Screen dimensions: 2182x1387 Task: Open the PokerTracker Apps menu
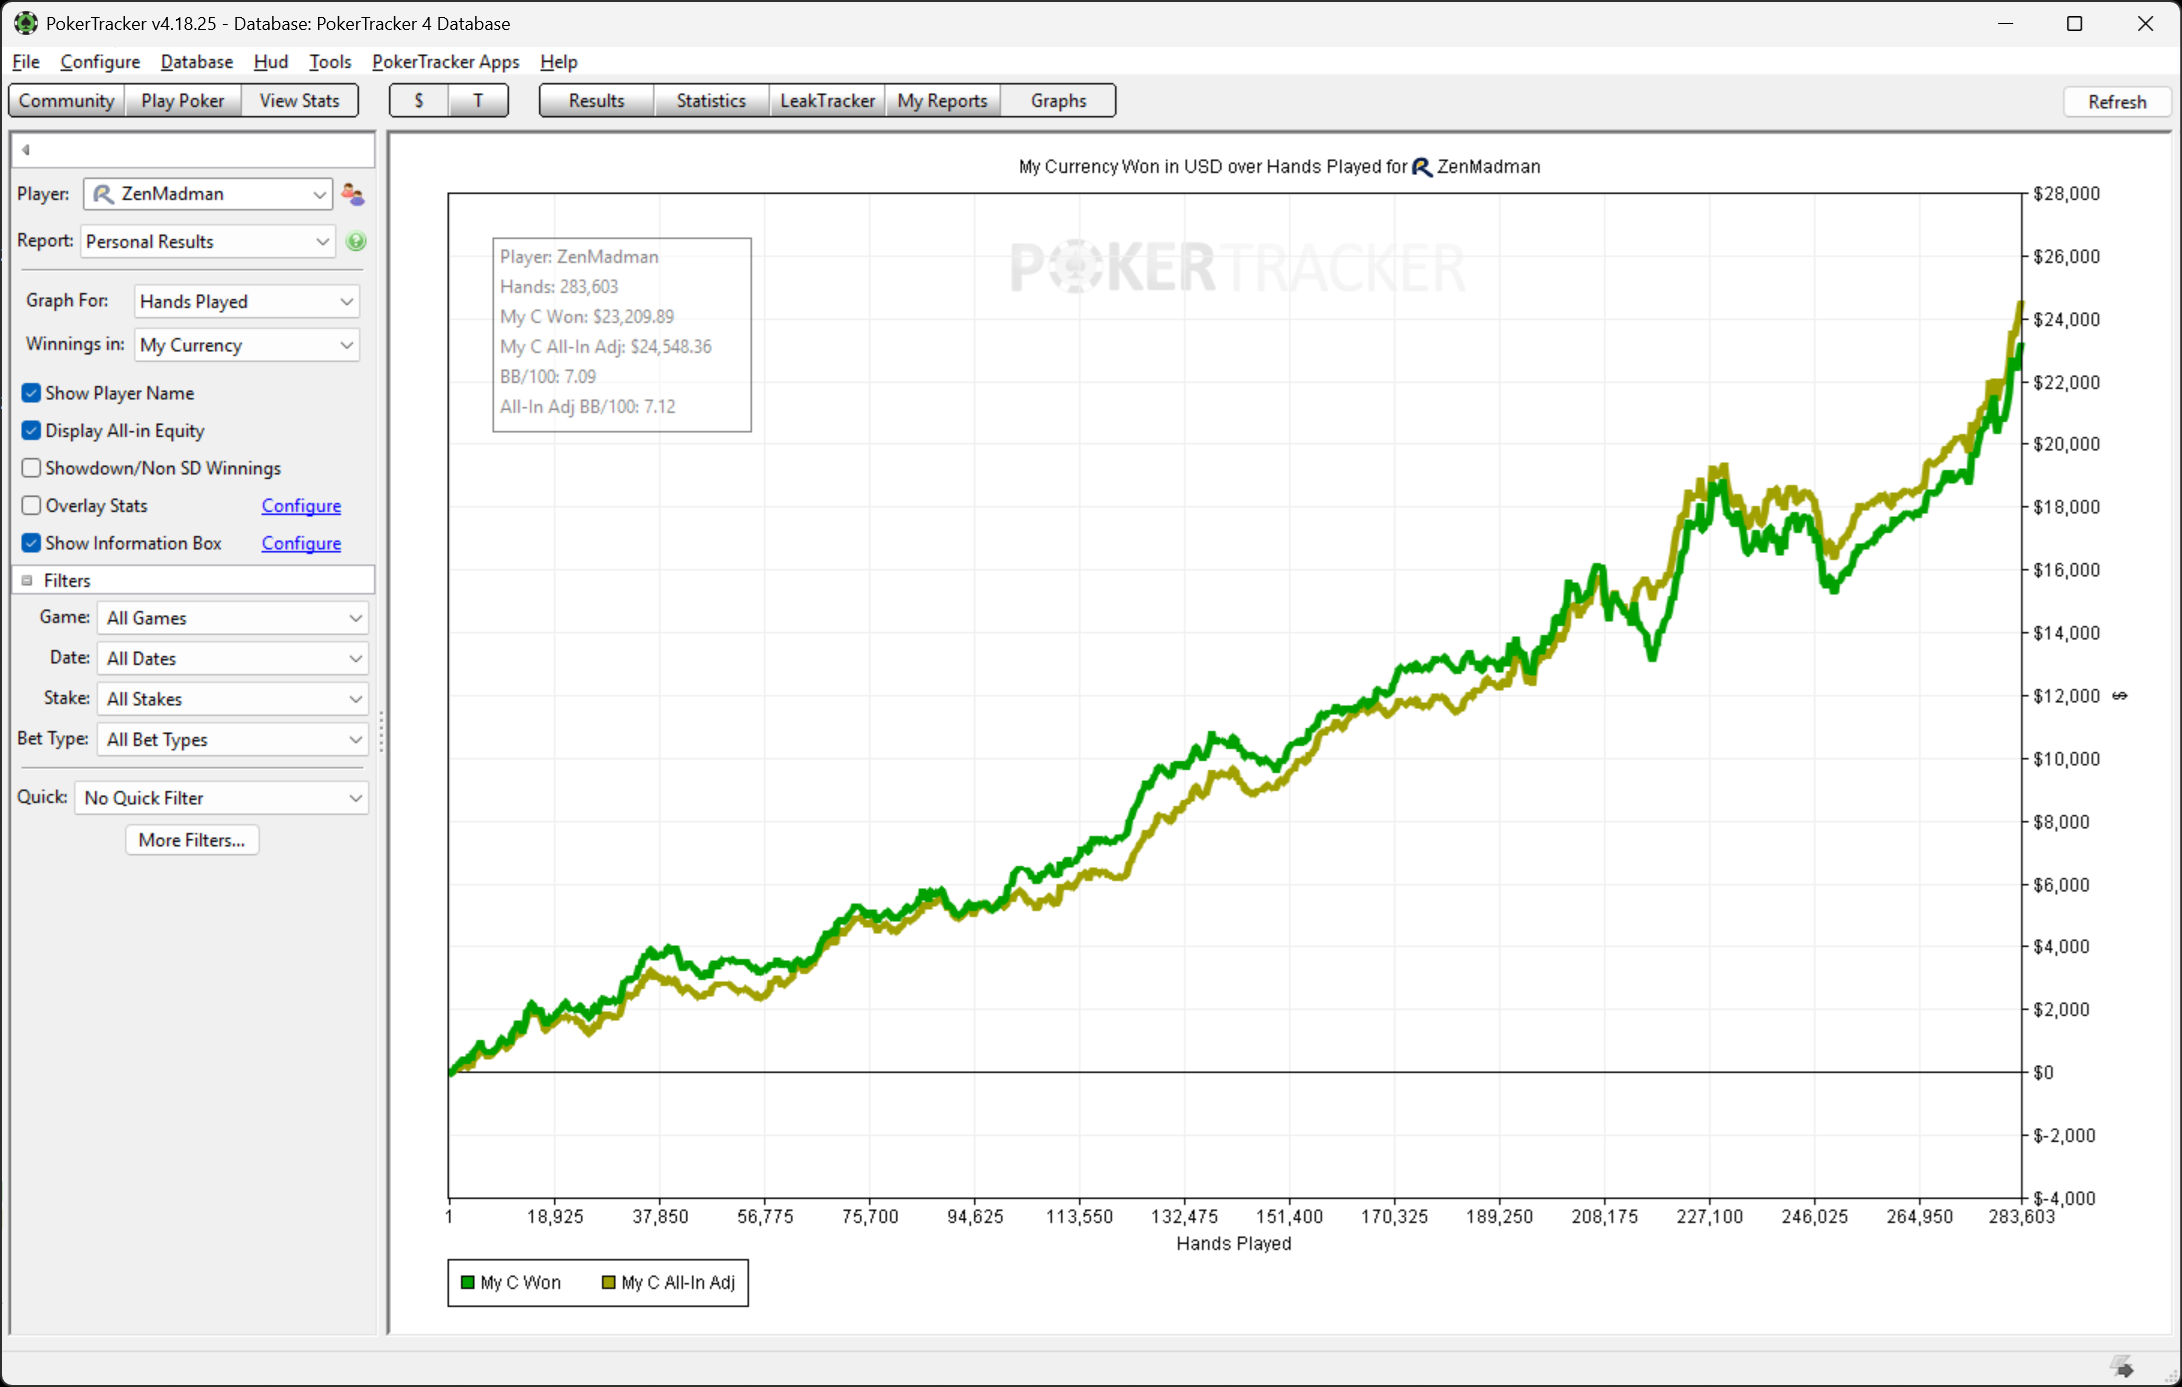tap(446, 62)
